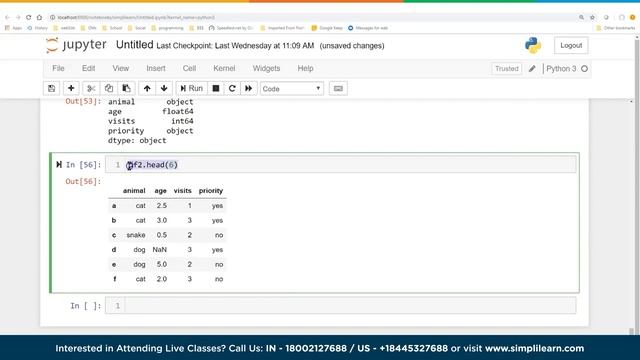Open the command palette keyboard icon
This screenshot has width=640, height=360.
[x=338, y=89]
